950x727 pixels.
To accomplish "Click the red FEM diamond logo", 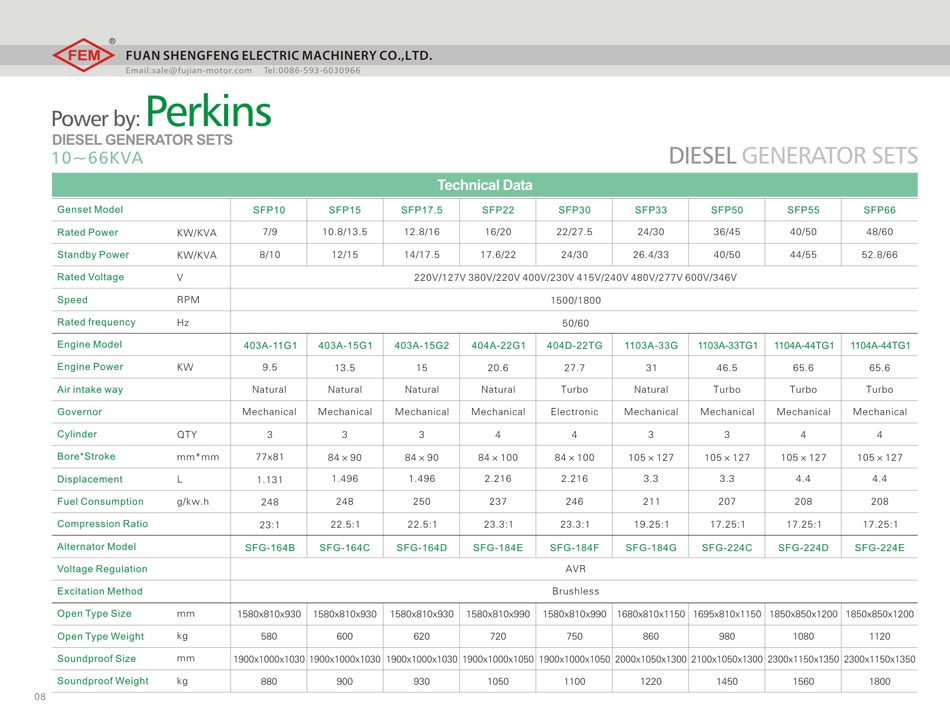I will click(84, 55).
